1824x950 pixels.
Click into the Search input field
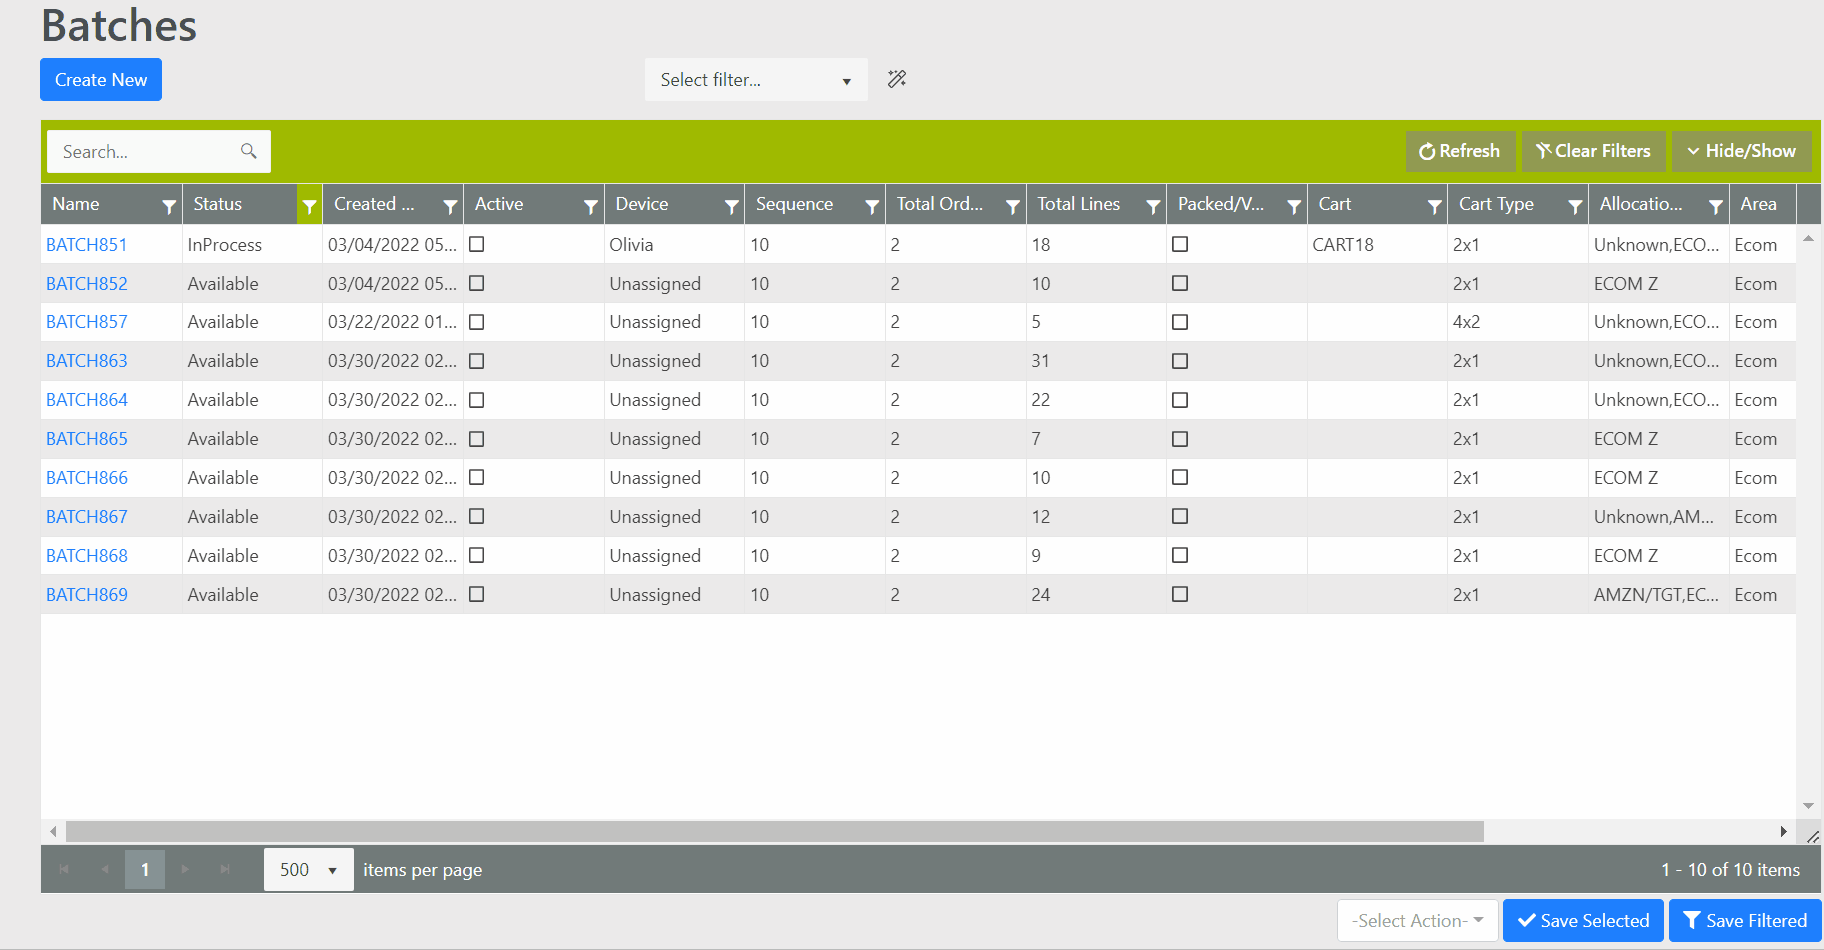point(145,152)
